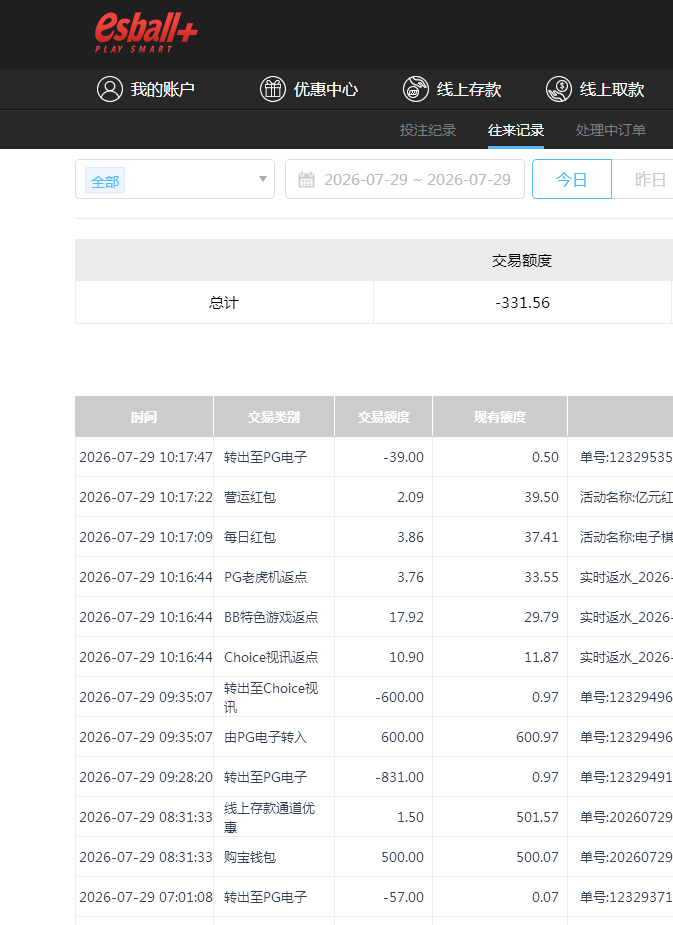
Task: Click the online deposit icon
Action: click(x=416, y=89)
